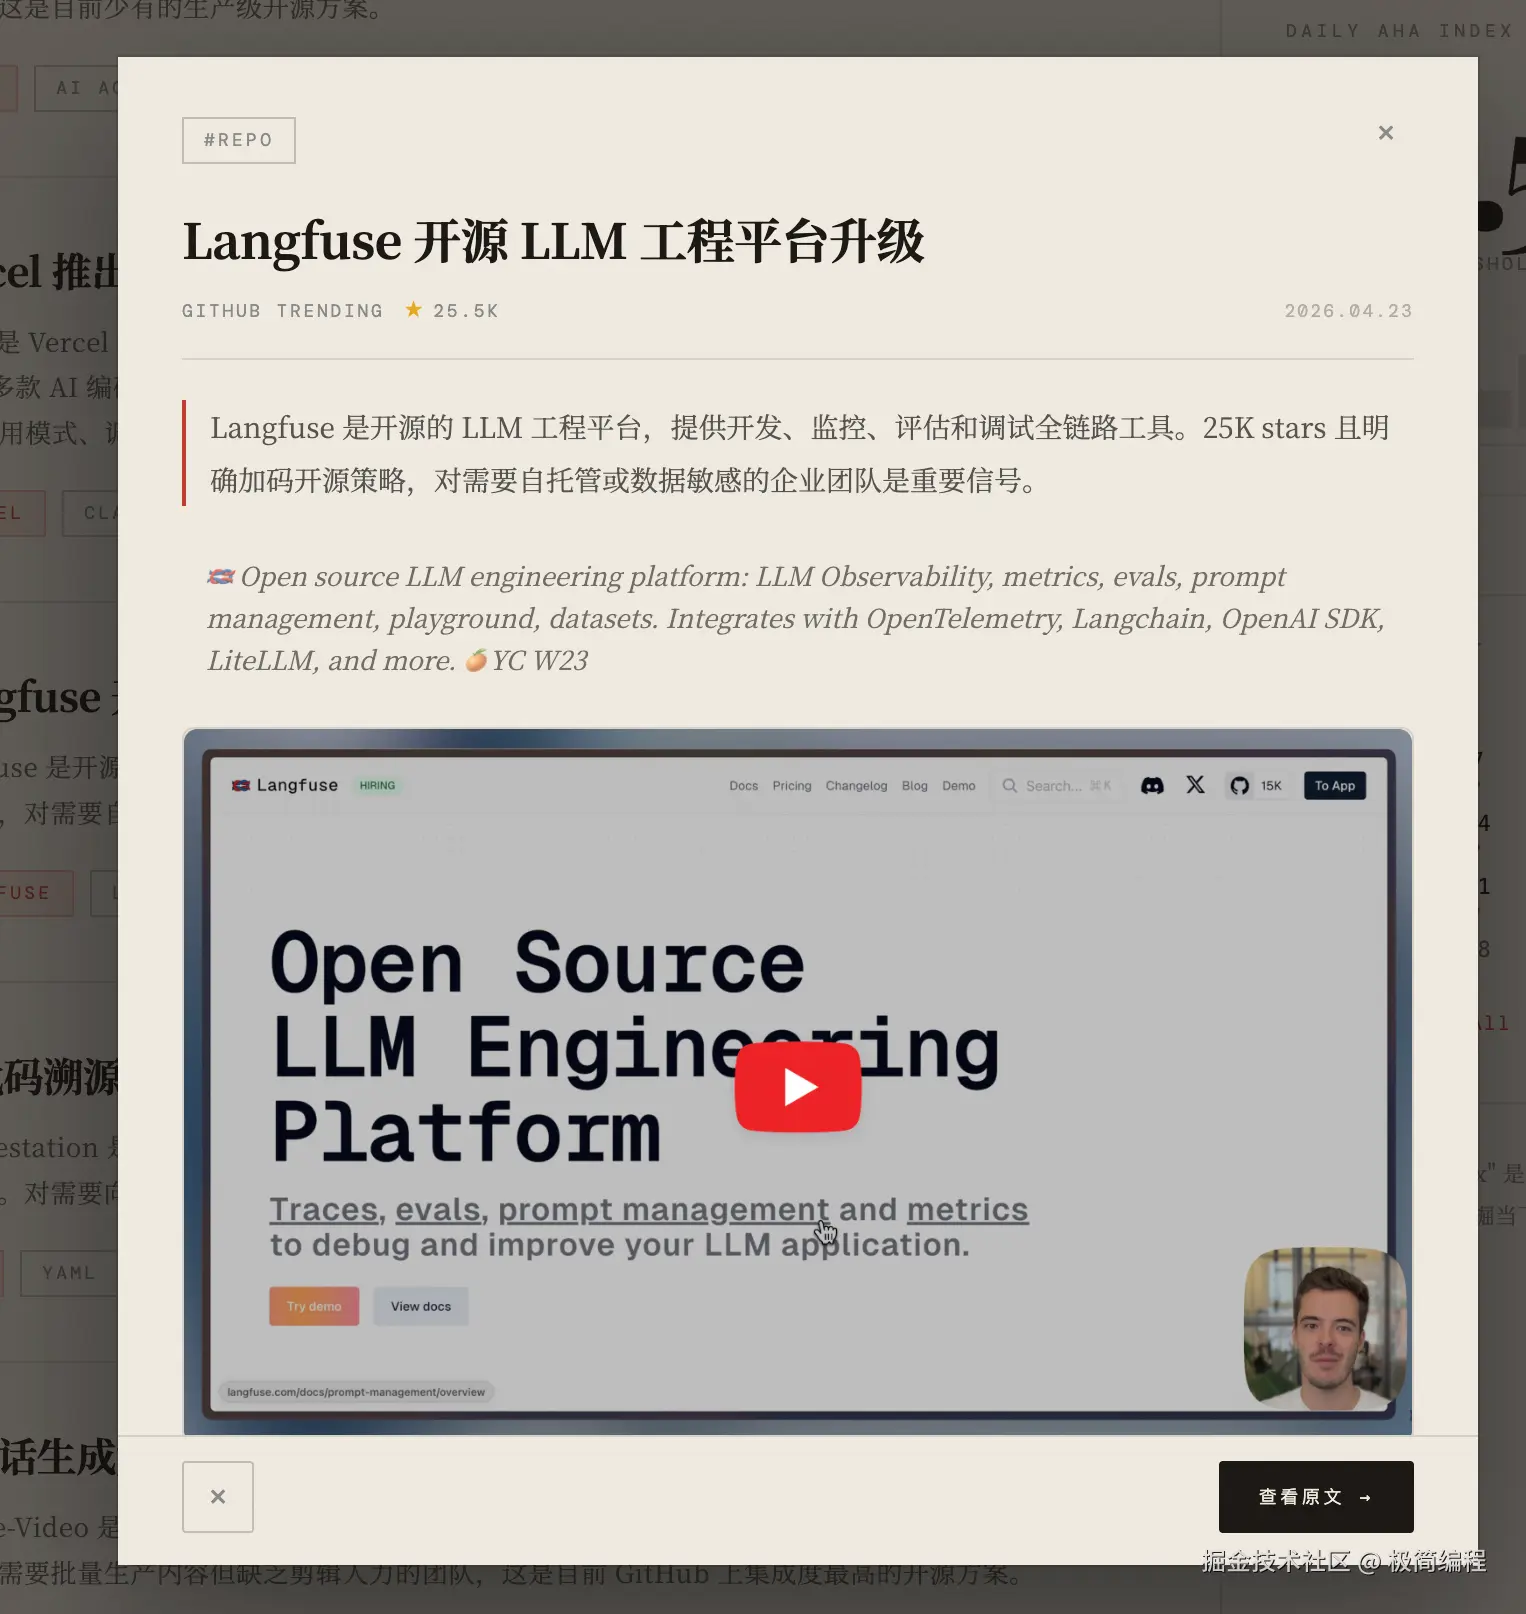Click the evals link in the video

pos(438,1210)
